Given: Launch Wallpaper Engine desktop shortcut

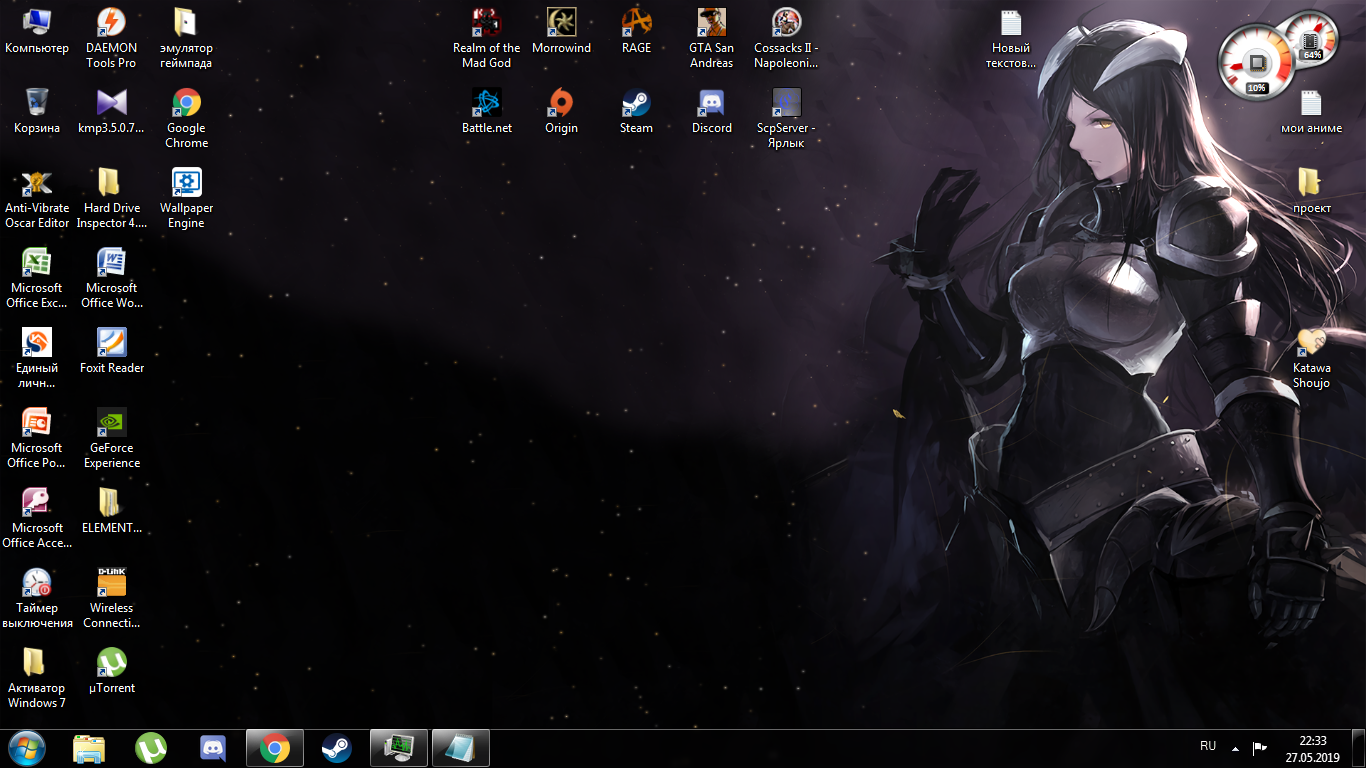Looking at the screenshot, I should click(x=186, y=198).
